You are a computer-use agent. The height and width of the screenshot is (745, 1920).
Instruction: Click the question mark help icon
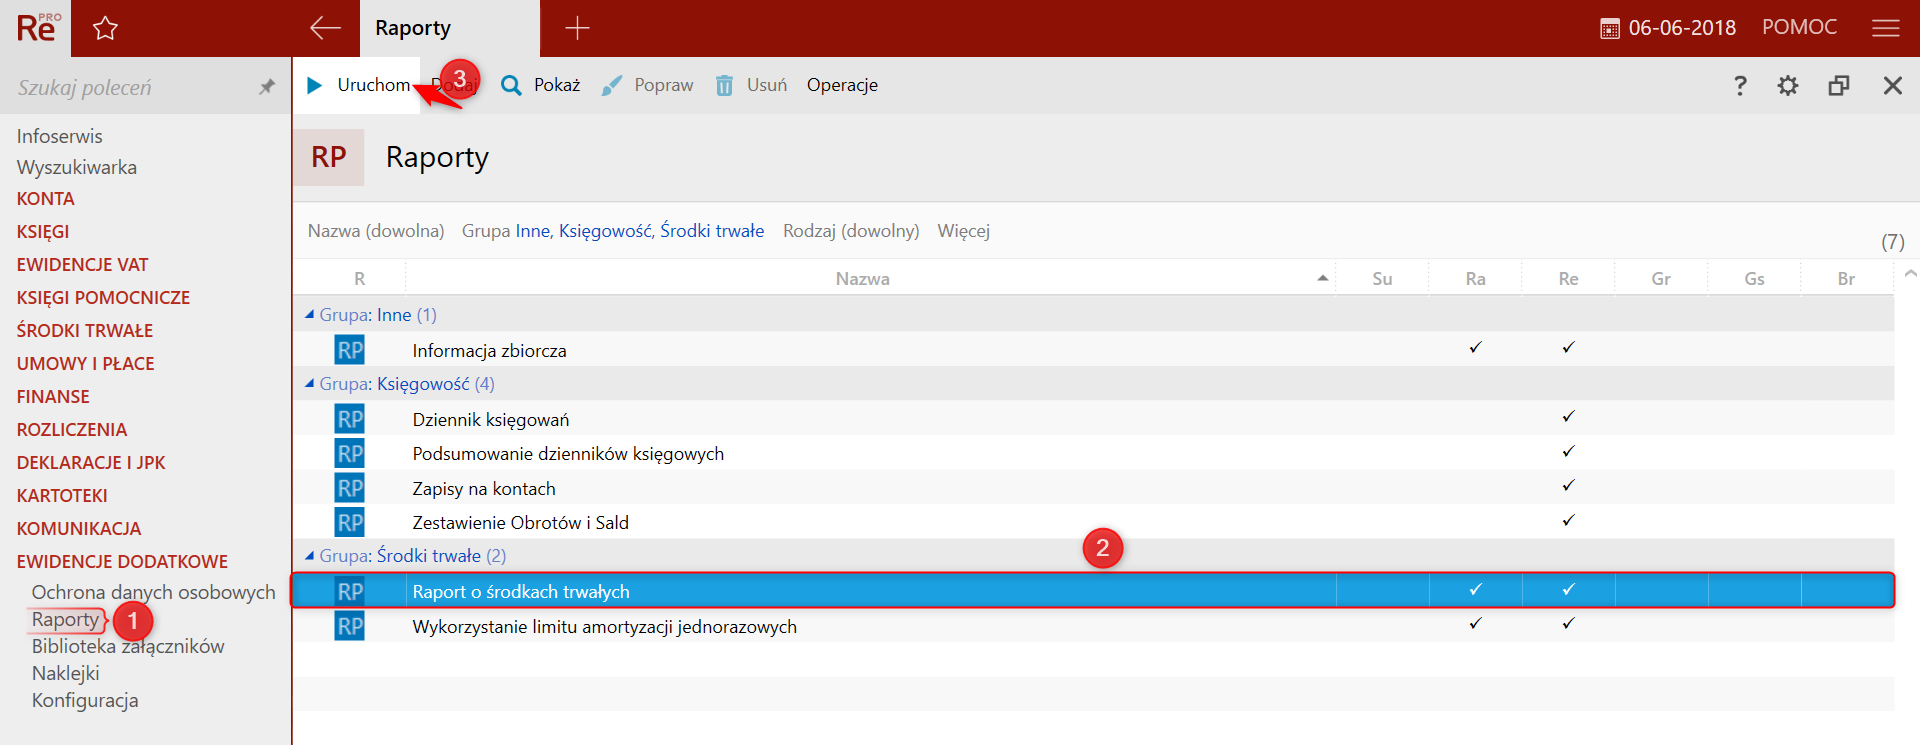click(1740, 86)
